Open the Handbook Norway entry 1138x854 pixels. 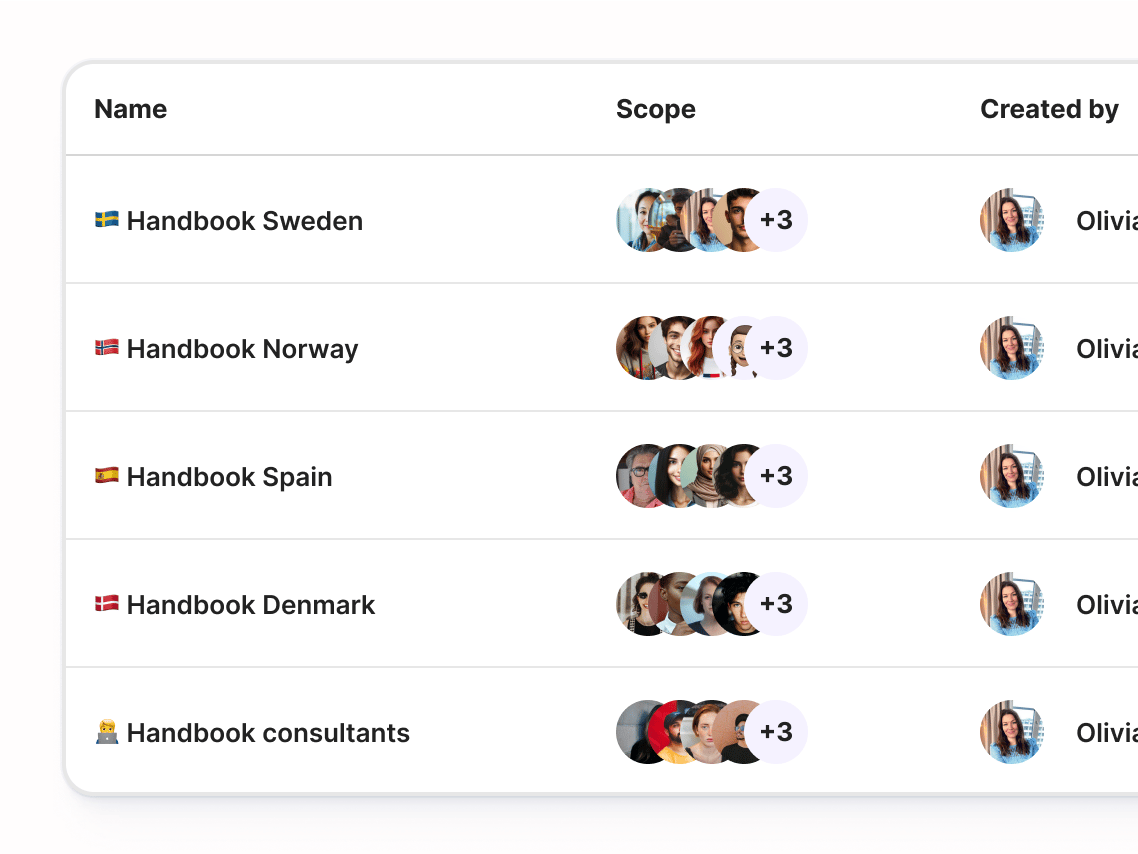click(x=242, y=349)
